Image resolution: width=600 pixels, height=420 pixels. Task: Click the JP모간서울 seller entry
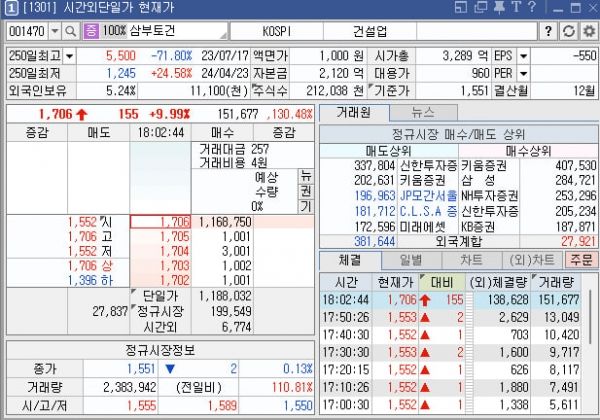[428, 195]
